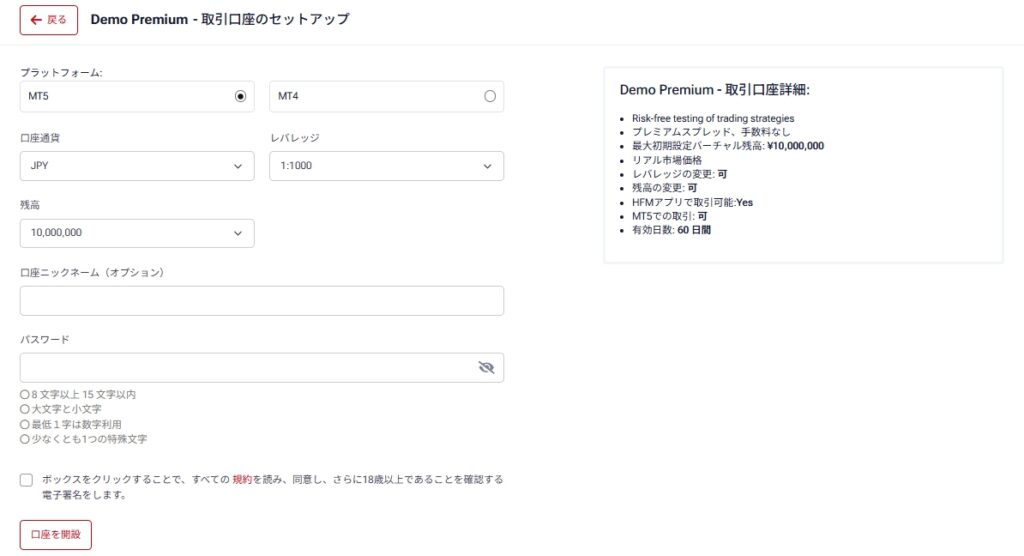This screenshot has height=556, width=1024.
Task: Click the circle icon beside 最低1字は数字利用
Action: 25,424
